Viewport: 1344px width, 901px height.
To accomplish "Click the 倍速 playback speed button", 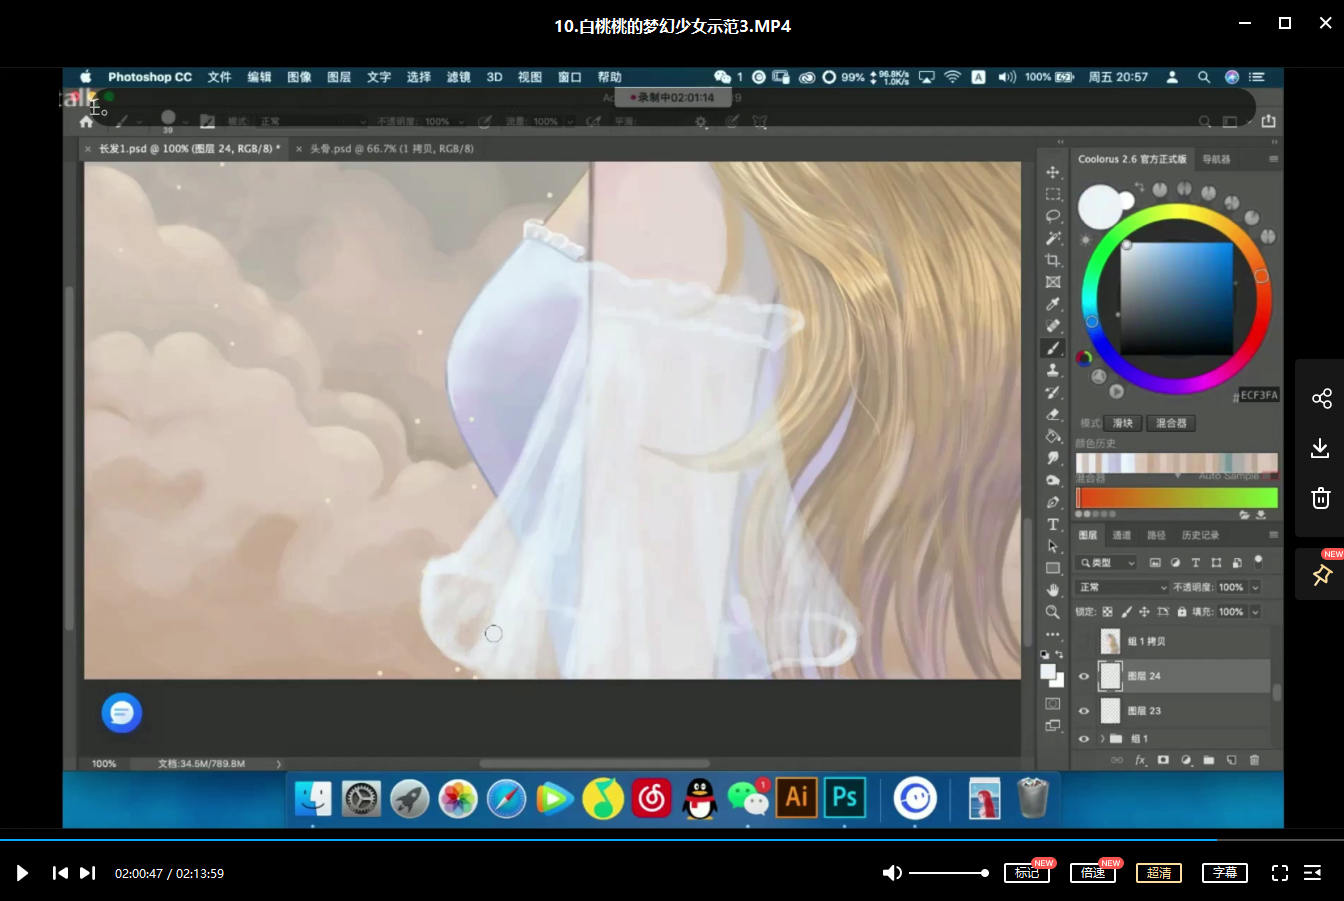I will tap(1093, 873).
